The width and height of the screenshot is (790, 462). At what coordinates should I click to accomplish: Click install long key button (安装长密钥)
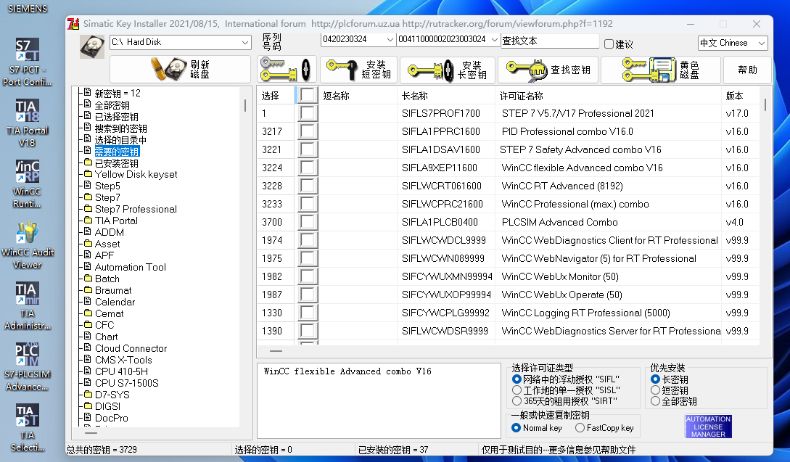click(x=448, y=70)
